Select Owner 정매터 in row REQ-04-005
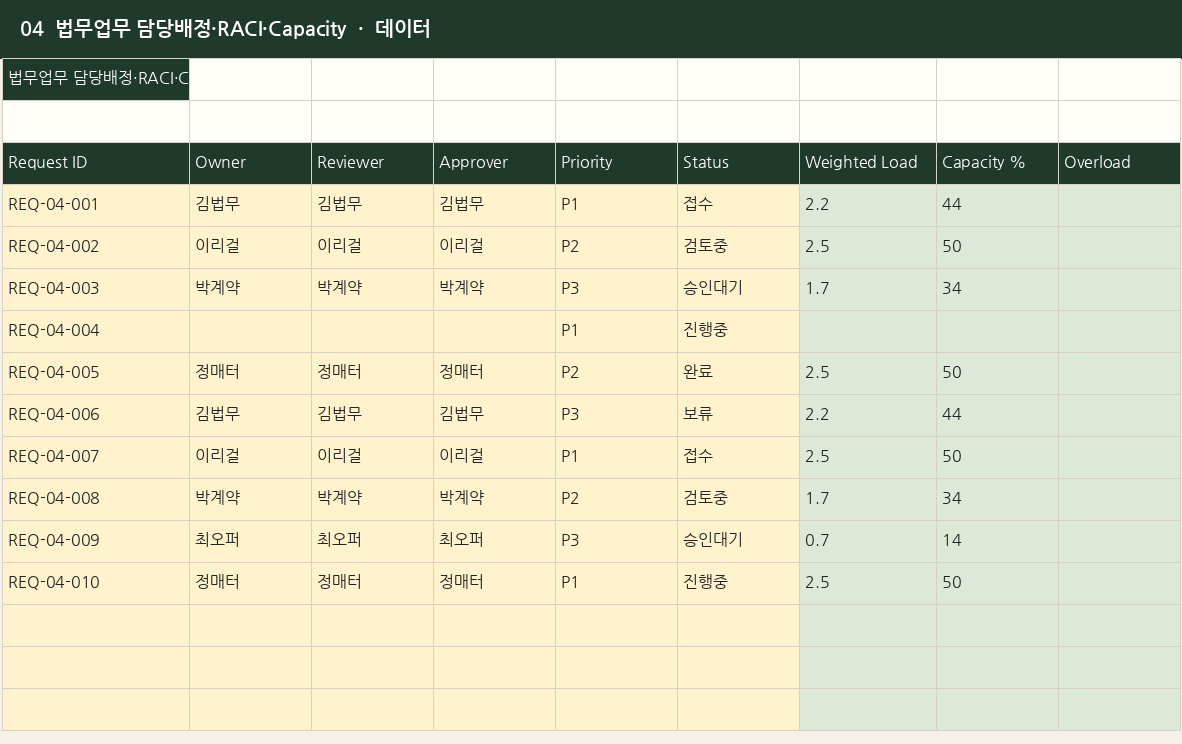Viewport: 1182px width, 744px height. 250,373
